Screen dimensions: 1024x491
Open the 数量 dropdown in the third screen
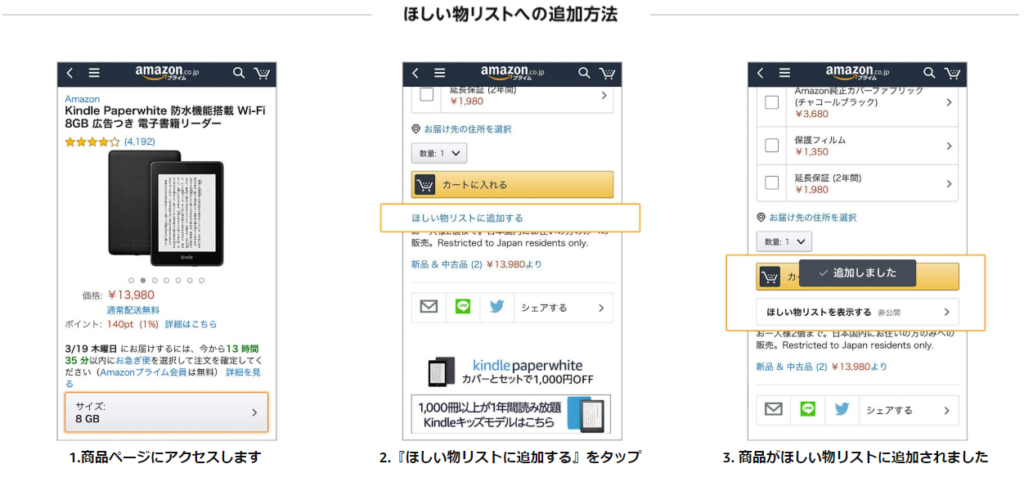[784, 242]
